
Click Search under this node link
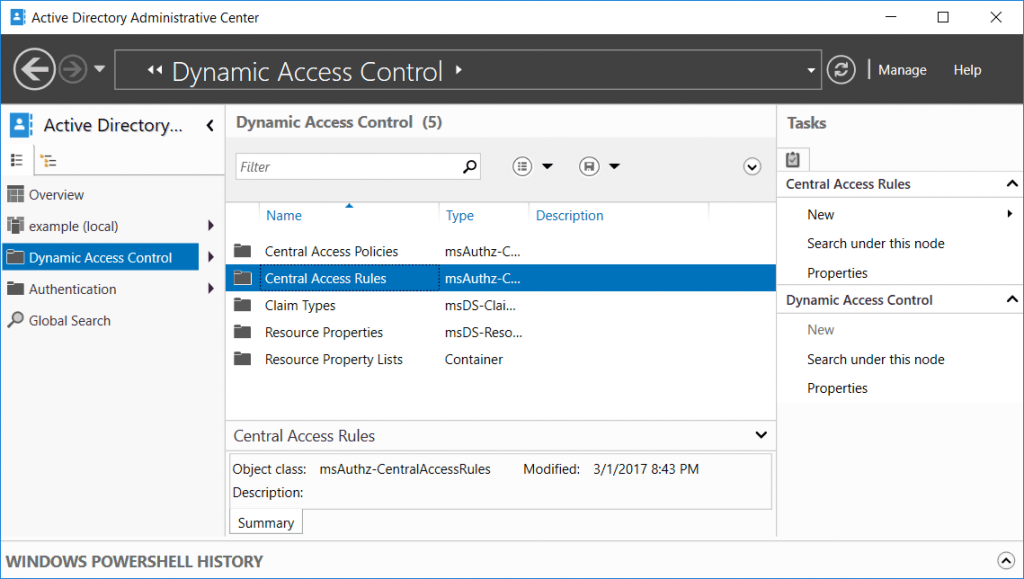tap(875, 243)
